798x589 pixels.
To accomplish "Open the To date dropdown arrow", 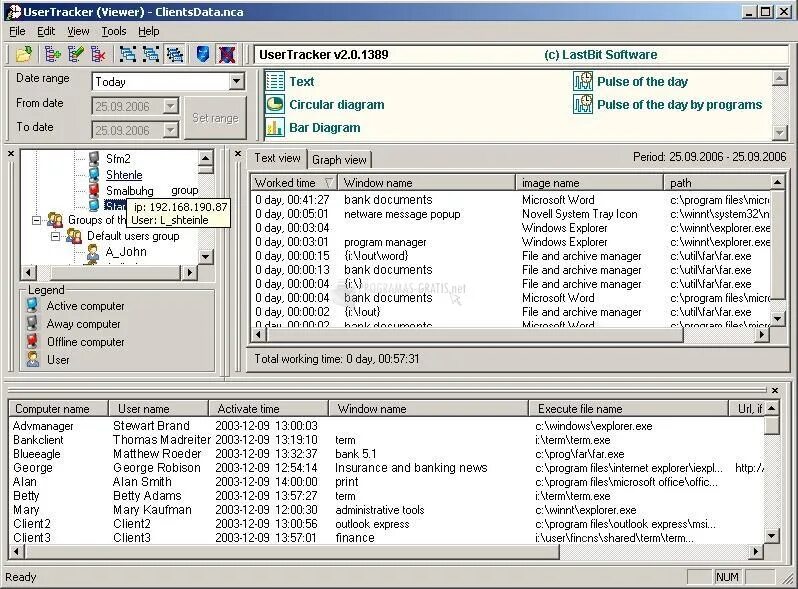I will 170,130.
